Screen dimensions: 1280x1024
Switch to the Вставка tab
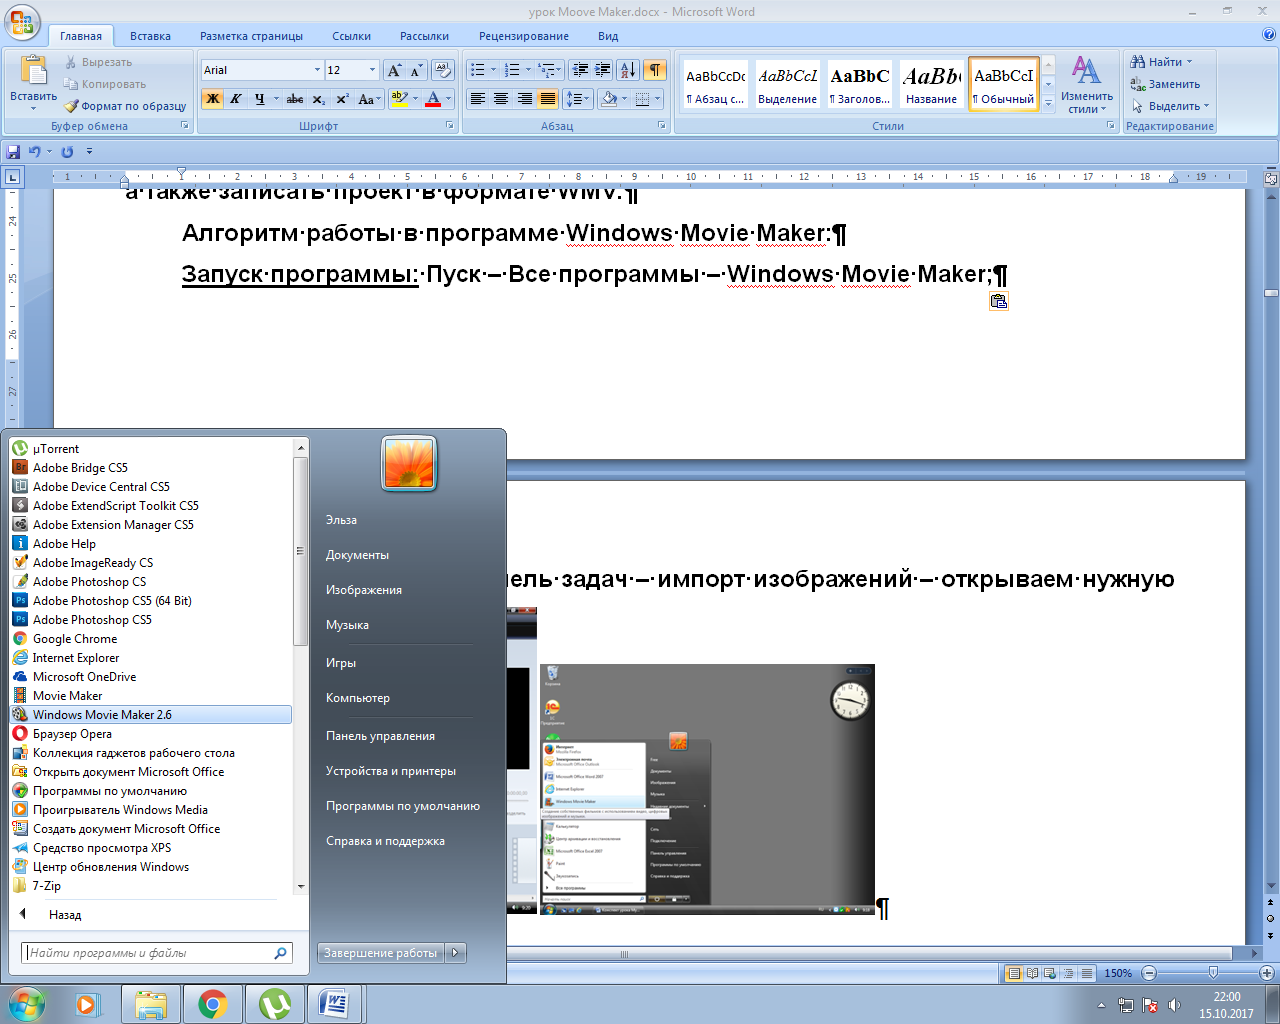(x=150, y=36)
